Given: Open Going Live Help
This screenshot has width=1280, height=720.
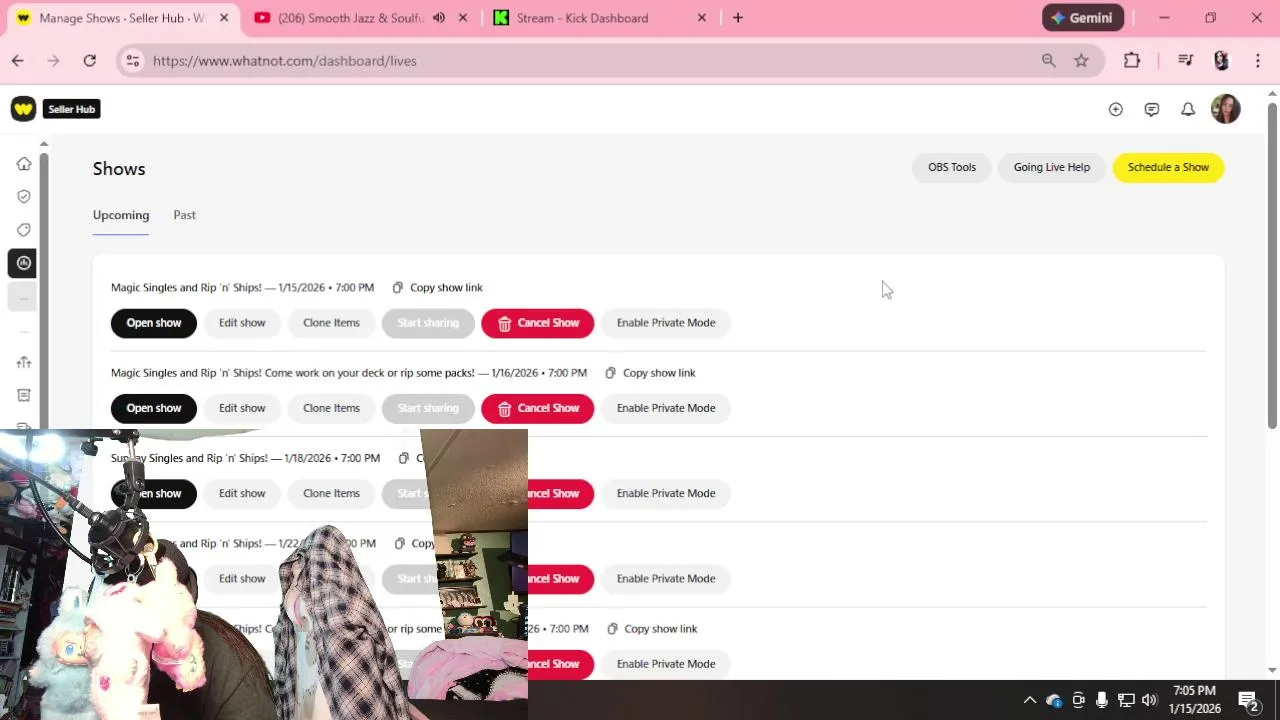Looking at the screenshot, I should (x=1052, y=167).
